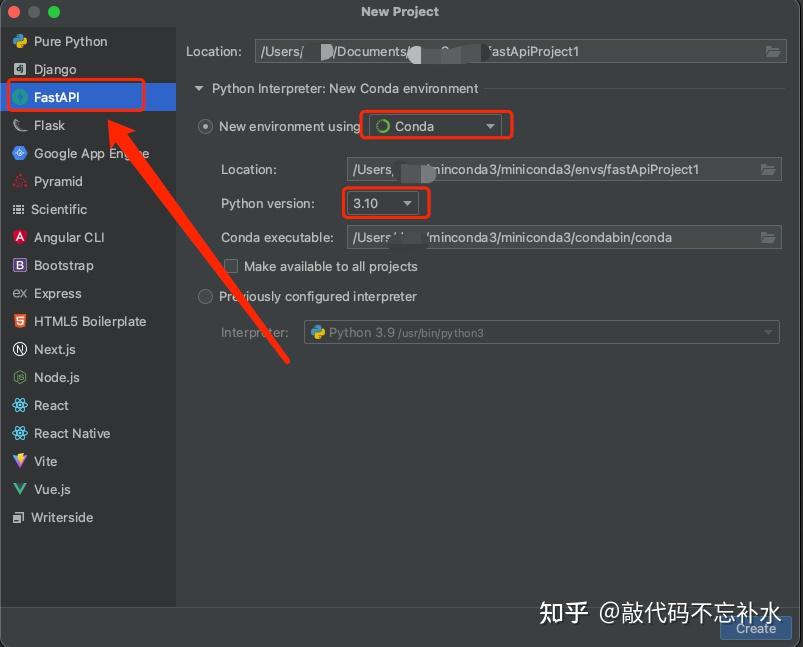The width and height of the screenshot is (803, 647).
Task: Select Node.js in project list
Action: click(x=88, y=378)
